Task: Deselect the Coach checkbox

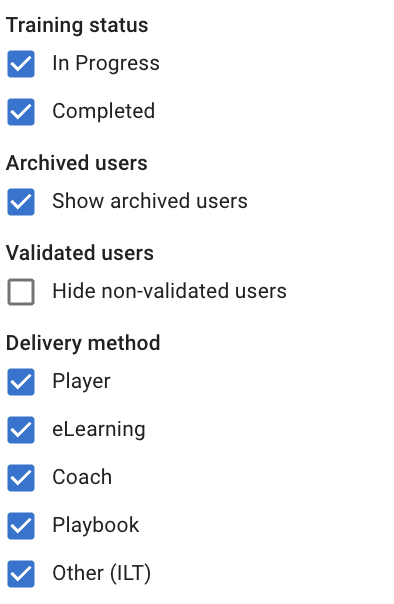Action: pyautogui.click(x=21, y=478)
